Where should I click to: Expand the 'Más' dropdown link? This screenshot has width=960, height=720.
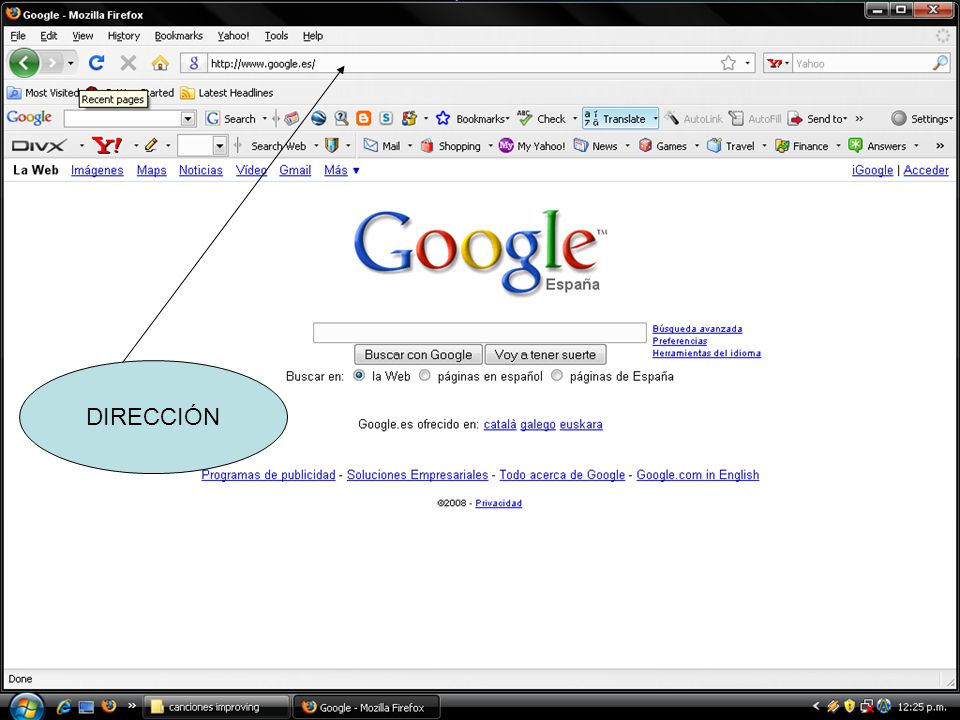pyautogui.click(x=342, y=170)
